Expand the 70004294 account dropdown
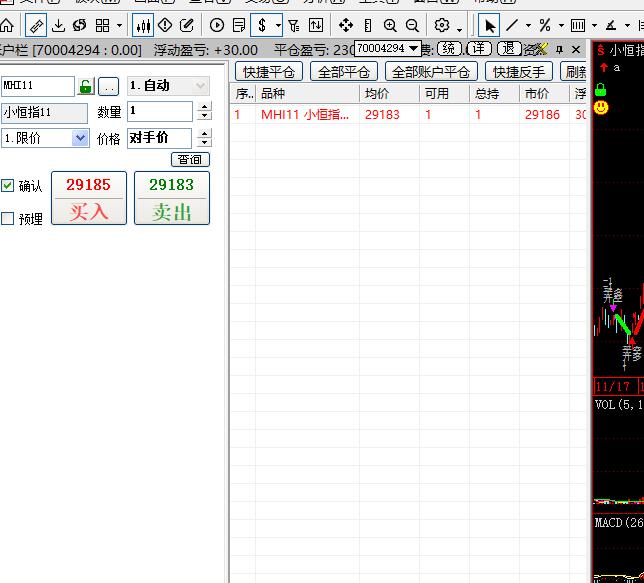Viewport: 644px width, 583px height. (388, 48)
